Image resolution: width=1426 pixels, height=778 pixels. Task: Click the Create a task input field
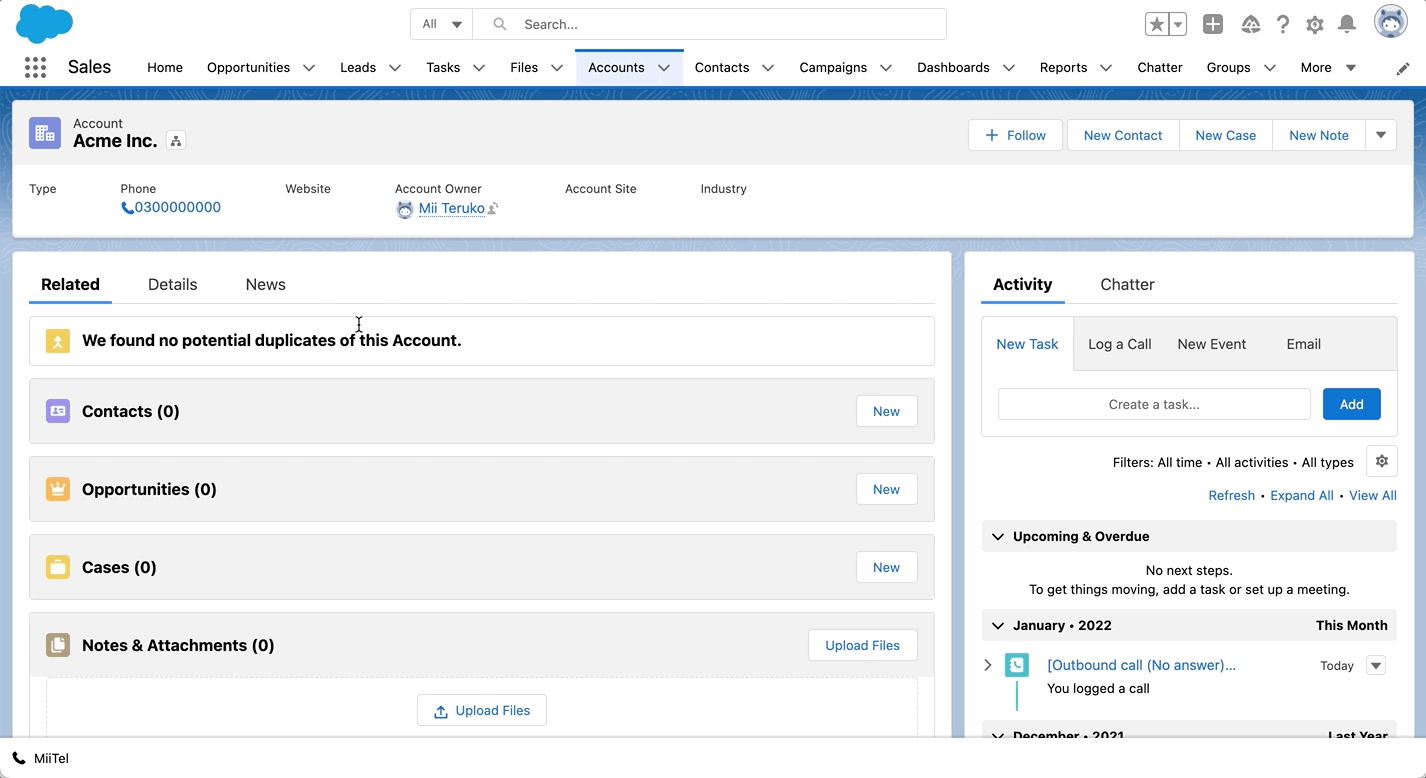click(x=1154, y=404)
